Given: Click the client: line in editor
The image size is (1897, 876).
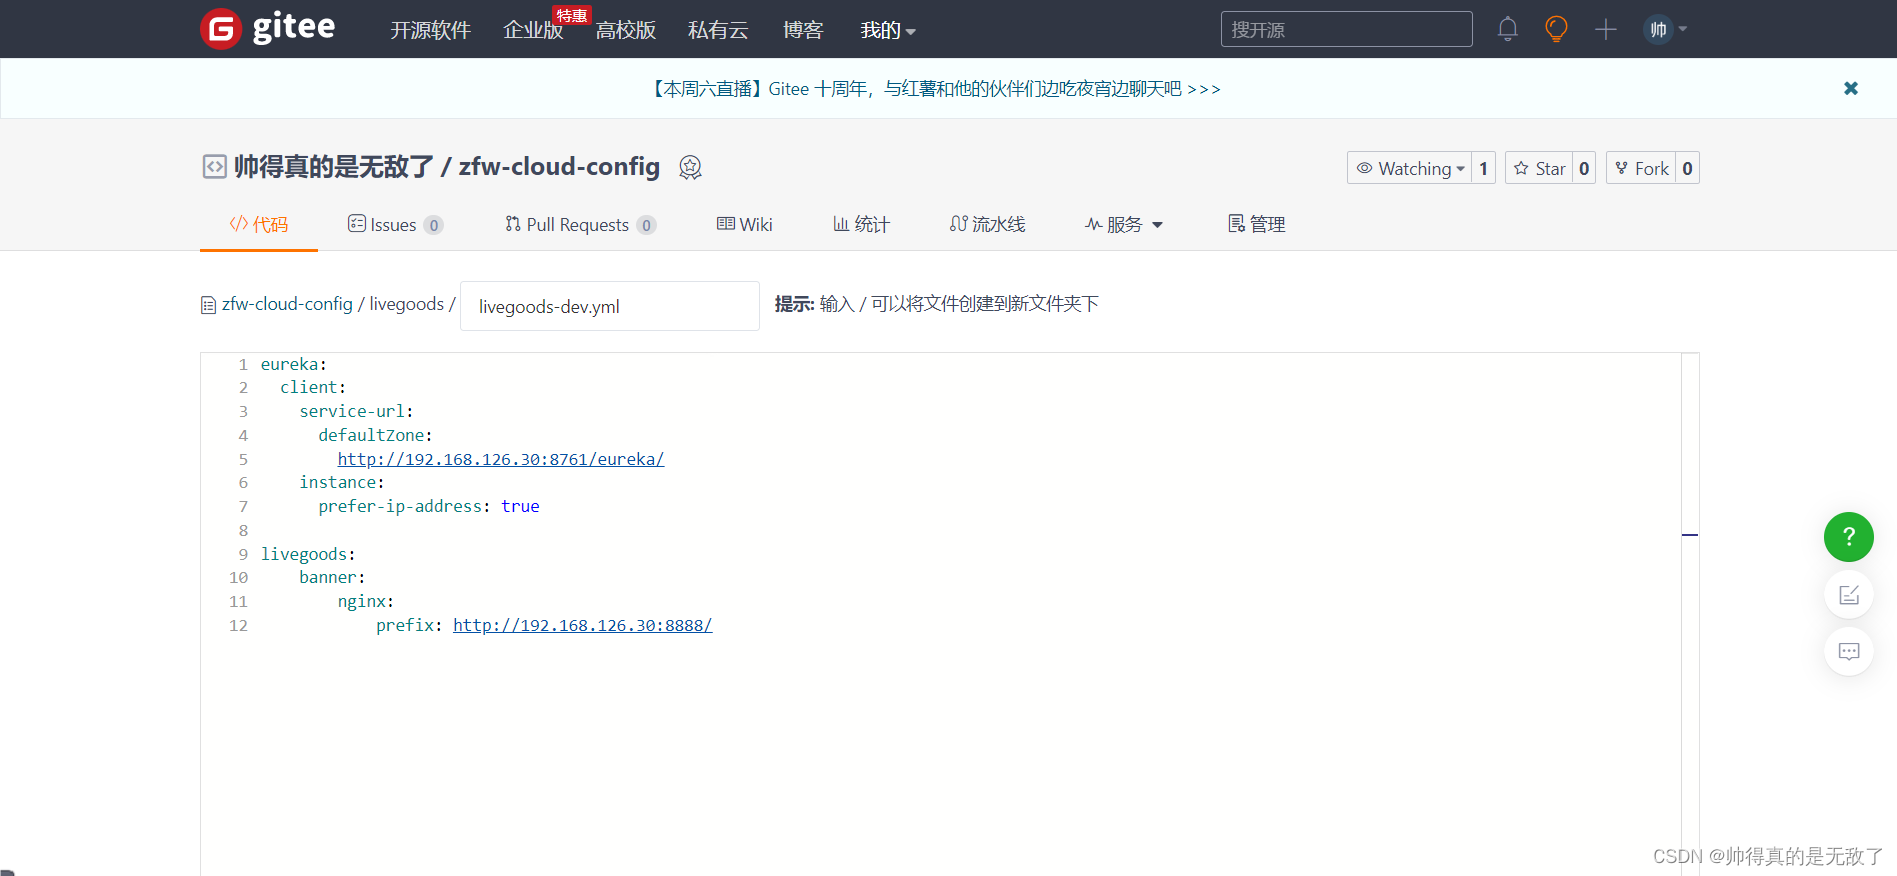Looking at the screenshot, I should (x=313, y=387).
